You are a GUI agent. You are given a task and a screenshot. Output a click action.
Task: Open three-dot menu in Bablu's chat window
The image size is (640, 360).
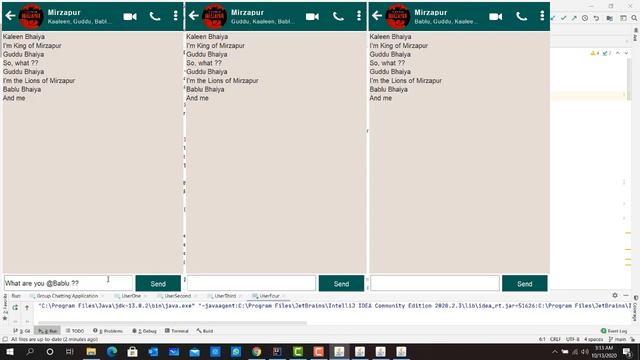pyautogui.click(x=542, y=16)
